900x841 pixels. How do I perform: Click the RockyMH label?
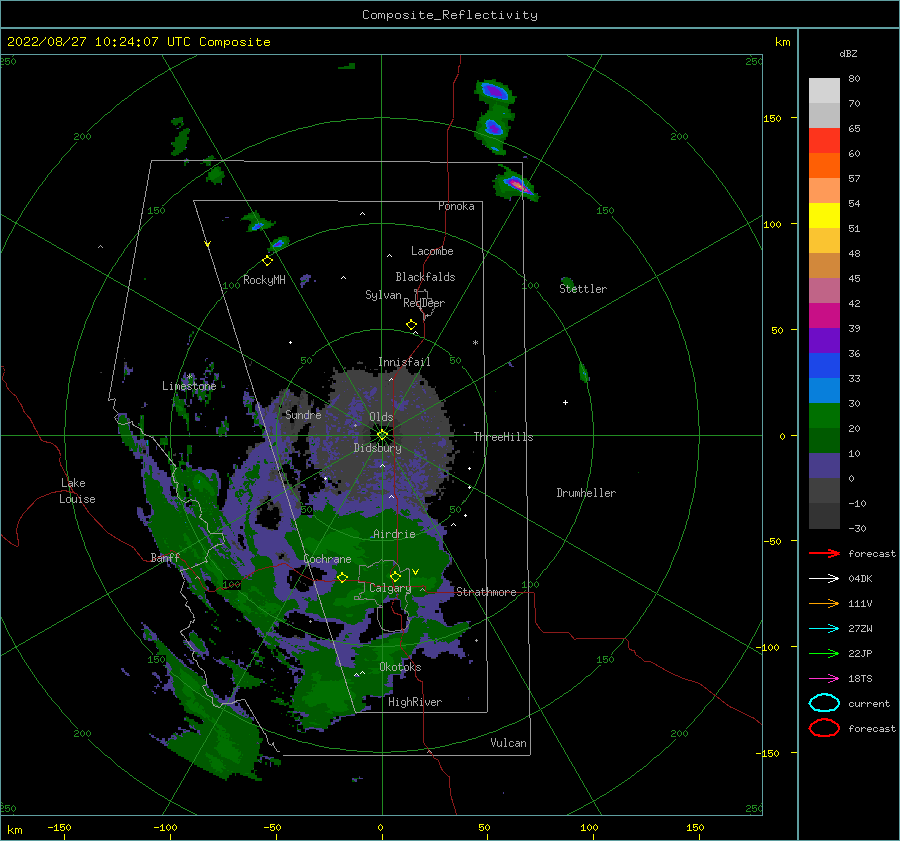click(x=264, y=280)
